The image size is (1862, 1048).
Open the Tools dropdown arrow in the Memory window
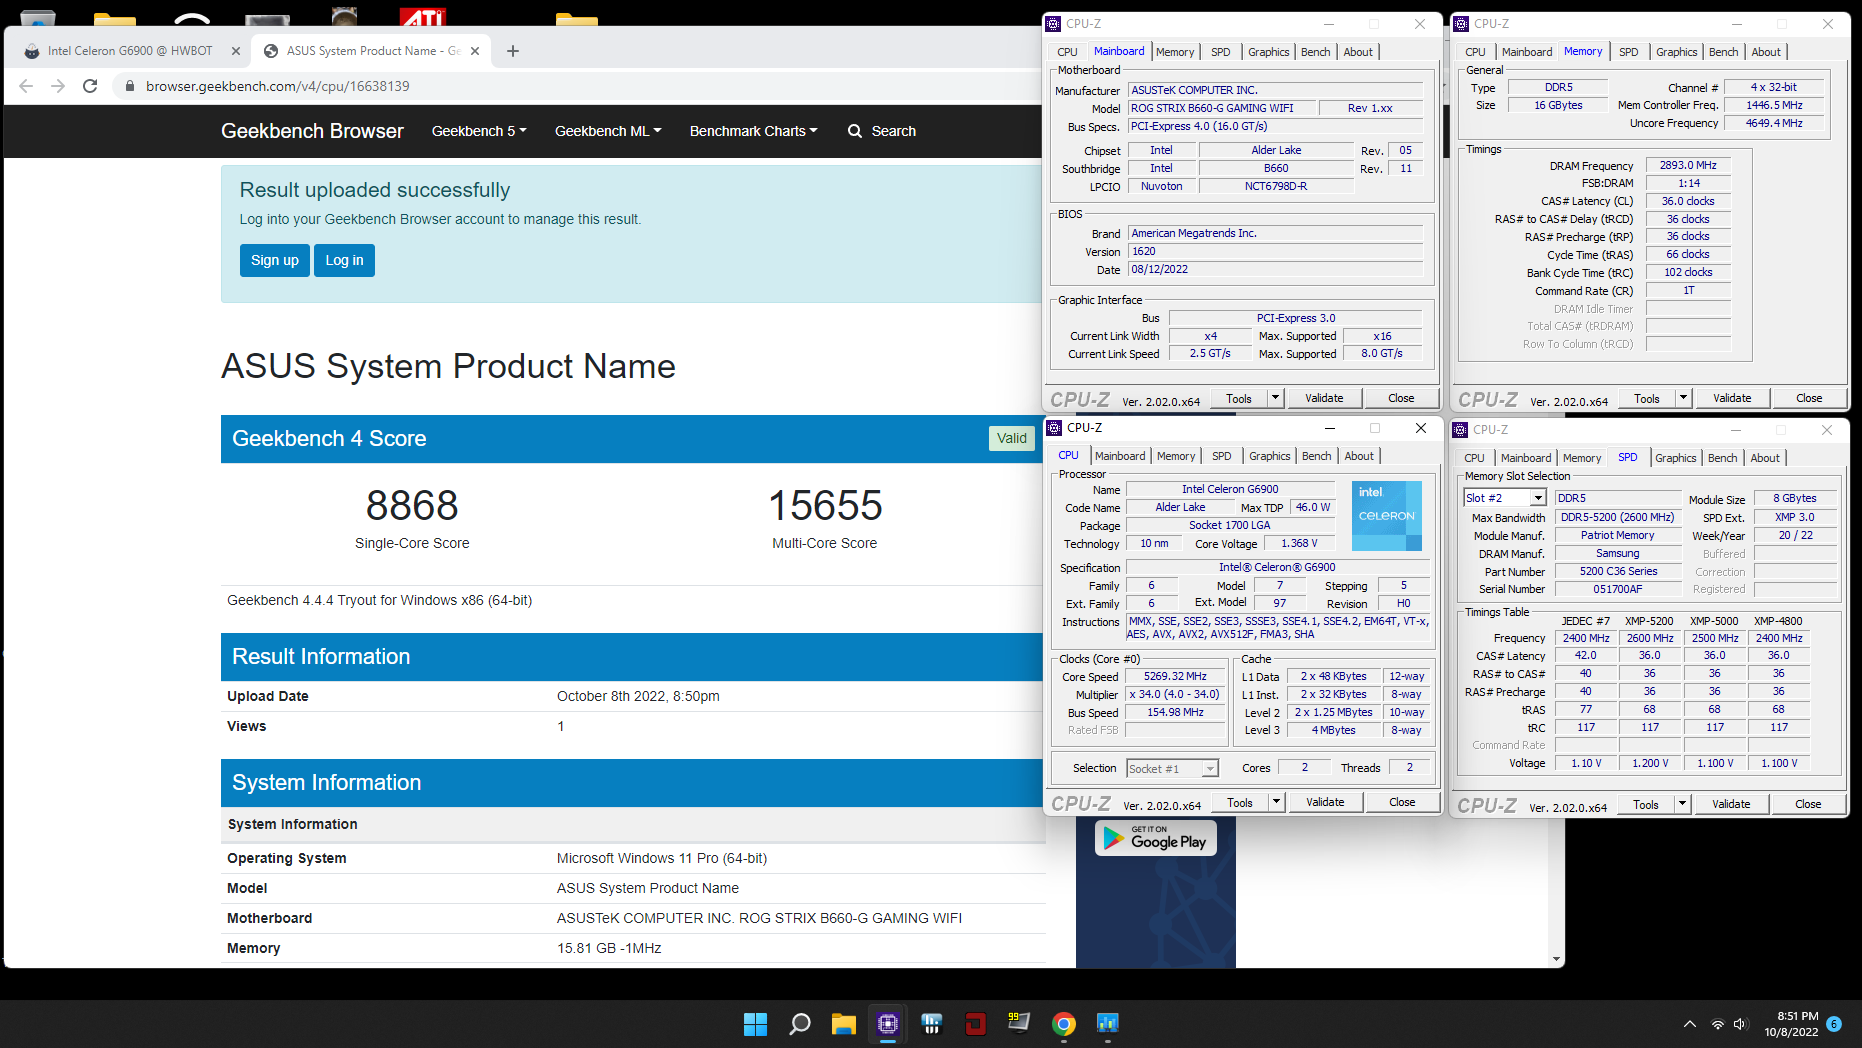click(x=1683, y=398)
